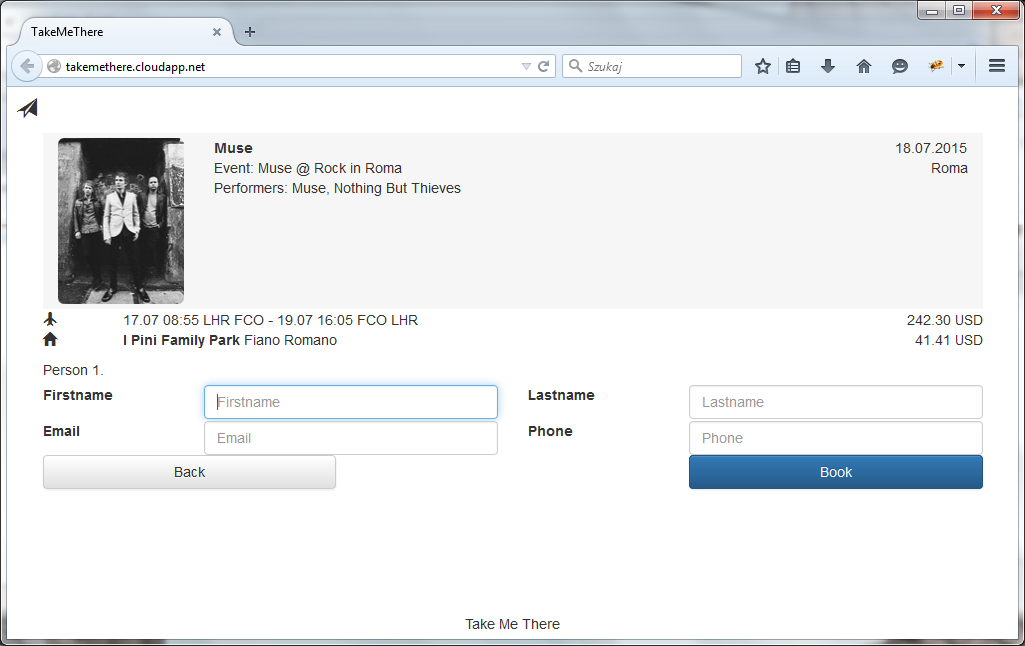Click the Email input field

tap(351, 438)
